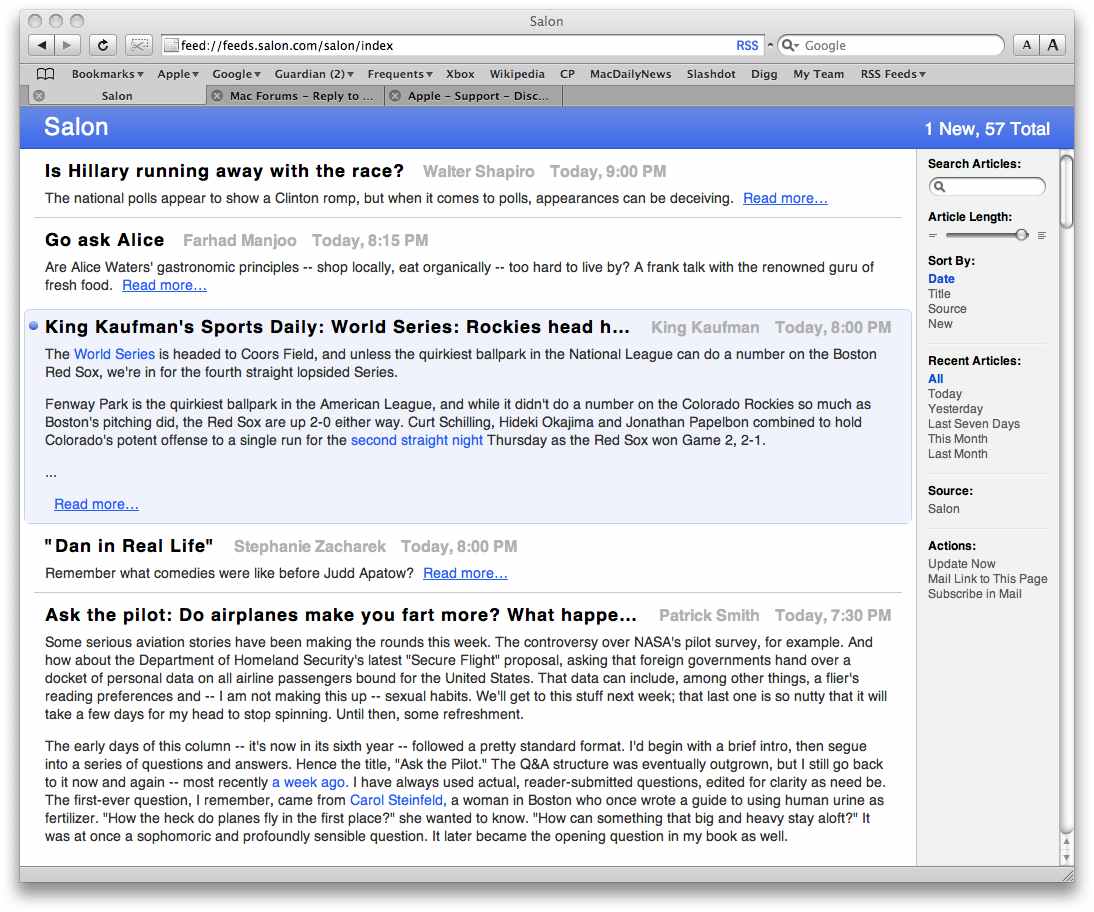Open Read more for Dan in Real Life

point(465,573)
